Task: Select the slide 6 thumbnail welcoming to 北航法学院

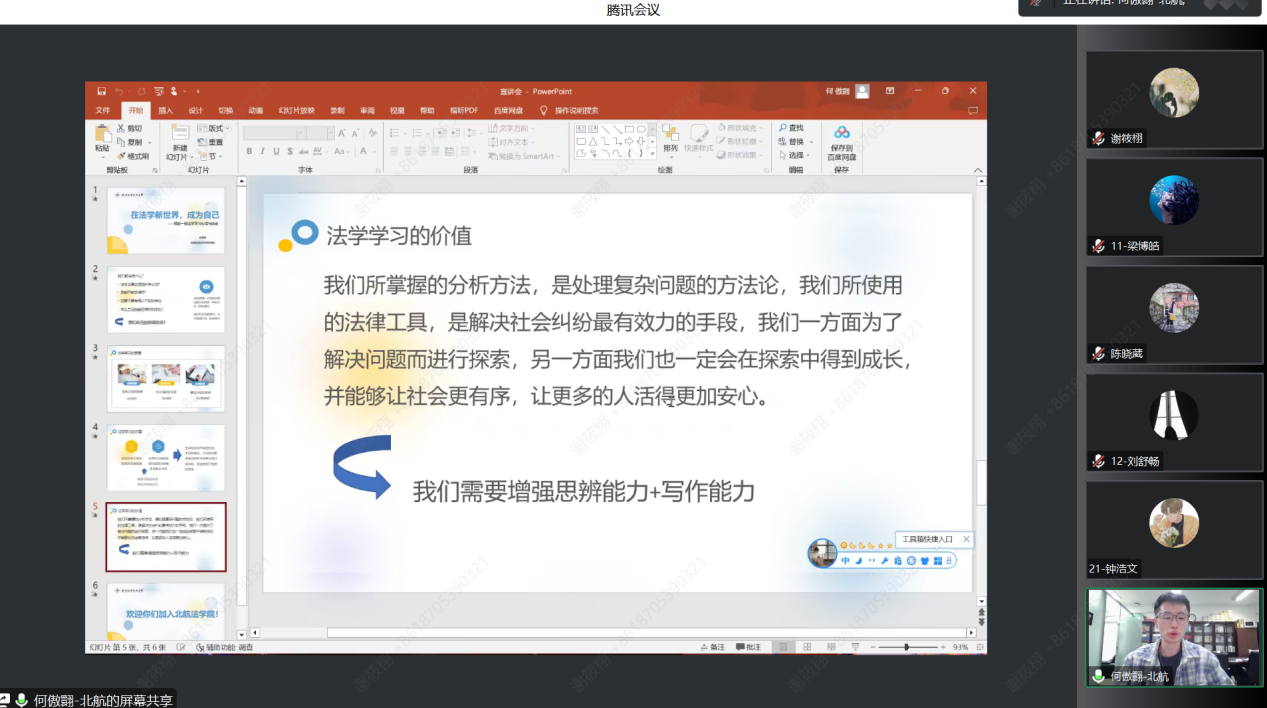Action: coord(166,611)
